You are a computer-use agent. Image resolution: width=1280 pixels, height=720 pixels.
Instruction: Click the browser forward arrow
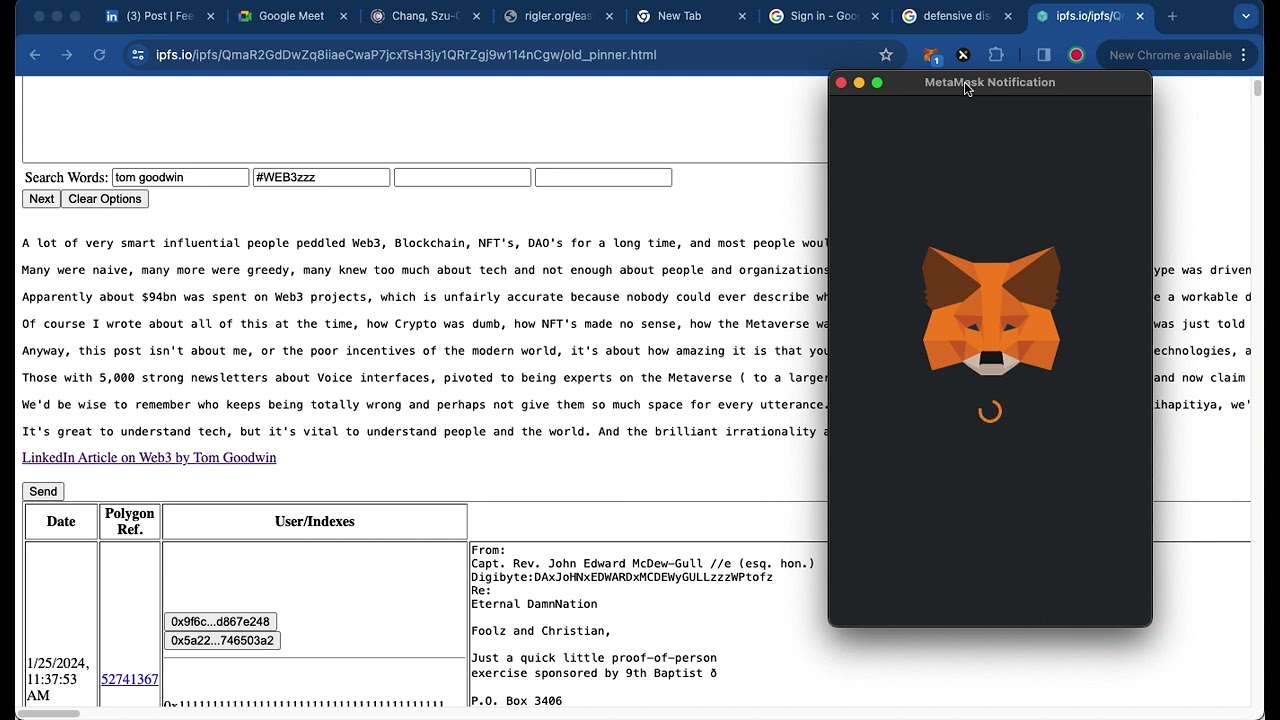click(67, 55)
